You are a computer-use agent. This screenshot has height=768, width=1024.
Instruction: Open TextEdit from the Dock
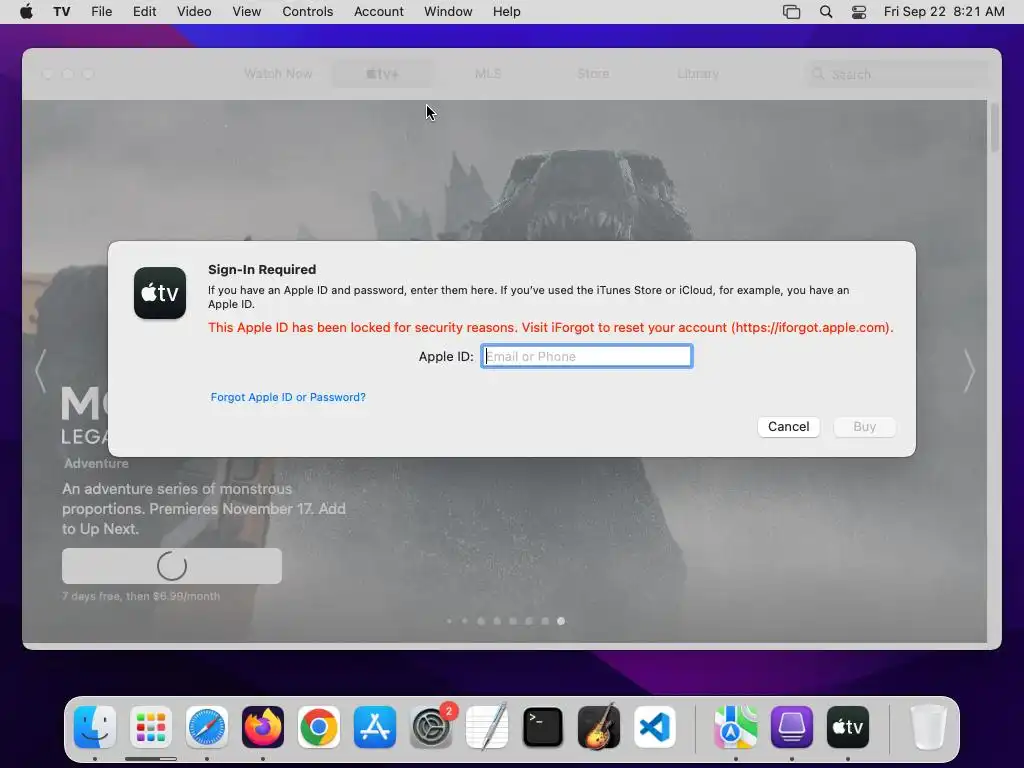[x=487, y=727]
